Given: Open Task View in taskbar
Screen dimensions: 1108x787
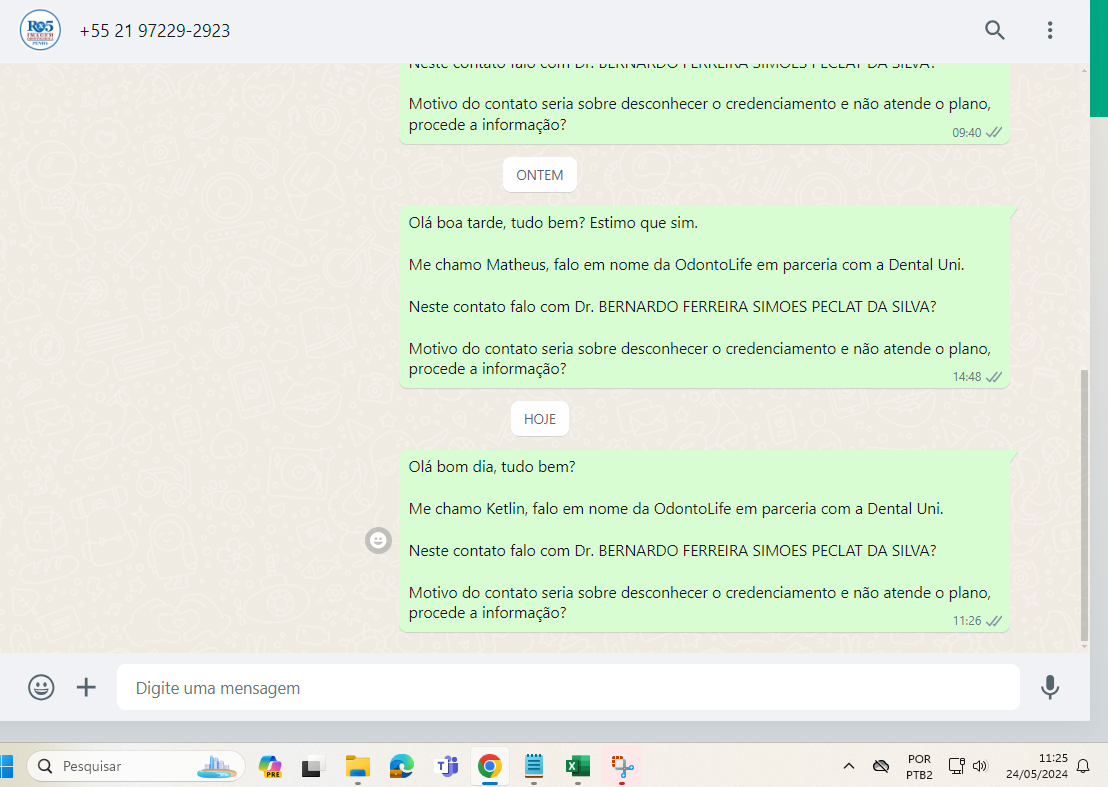Looking at the screenshot, I should [312, 766].
